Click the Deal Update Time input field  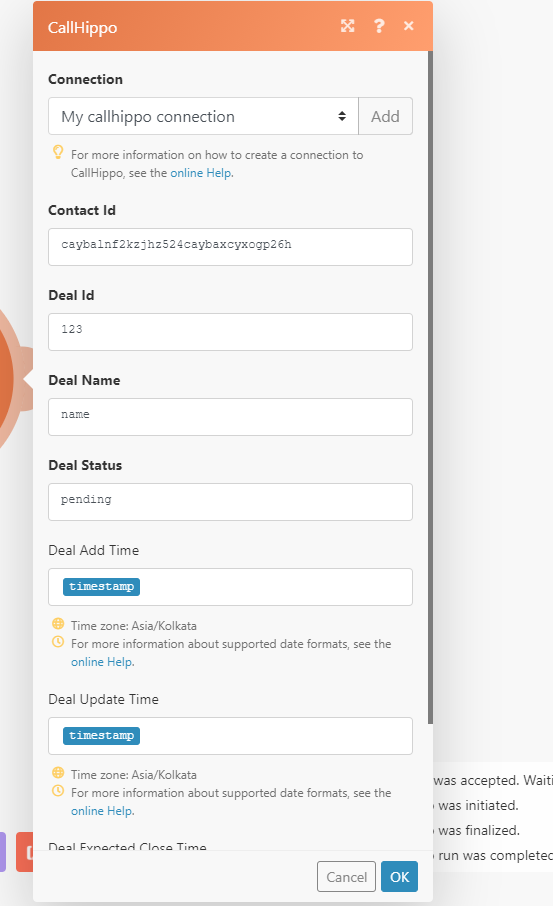click(x=230, y=736)
